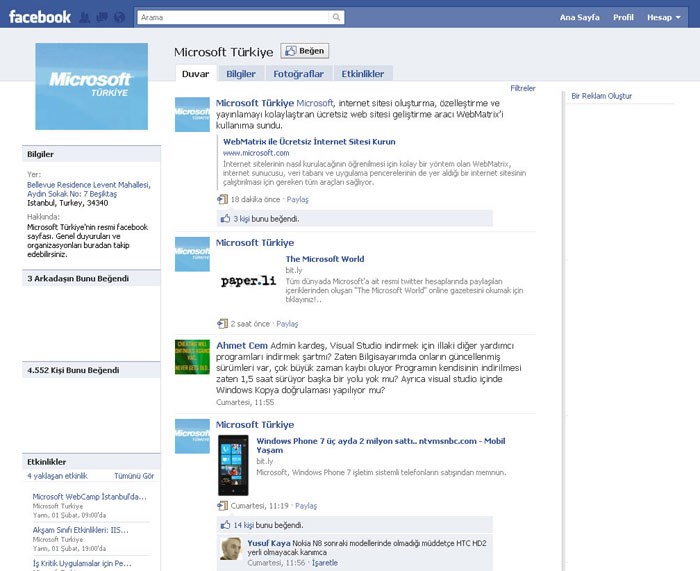
Task: Click Tümünü Gör in events section
Action: coord(134,476)
